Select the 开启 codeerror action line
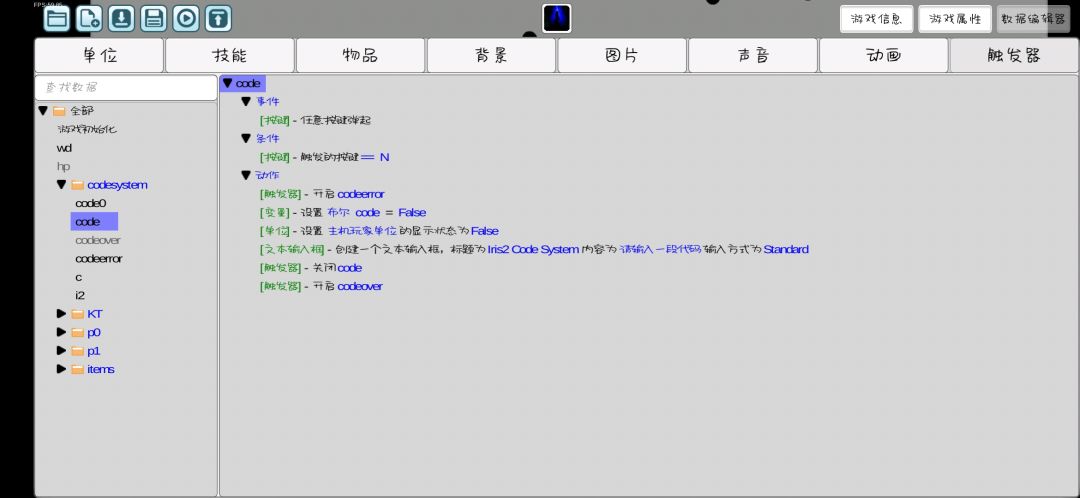This screenshot has width=1080, height=498. 322,194
